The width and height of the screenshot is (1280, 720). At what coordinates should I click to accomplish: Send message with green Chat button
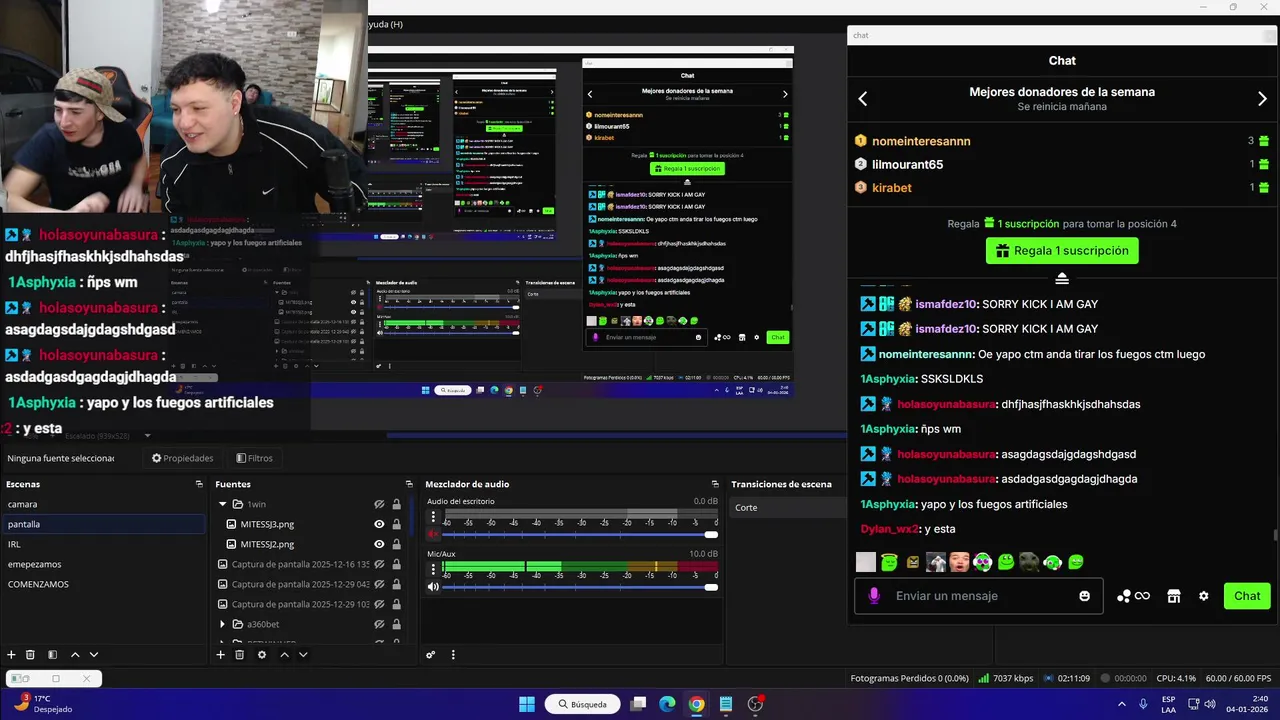coord(1247,596)
